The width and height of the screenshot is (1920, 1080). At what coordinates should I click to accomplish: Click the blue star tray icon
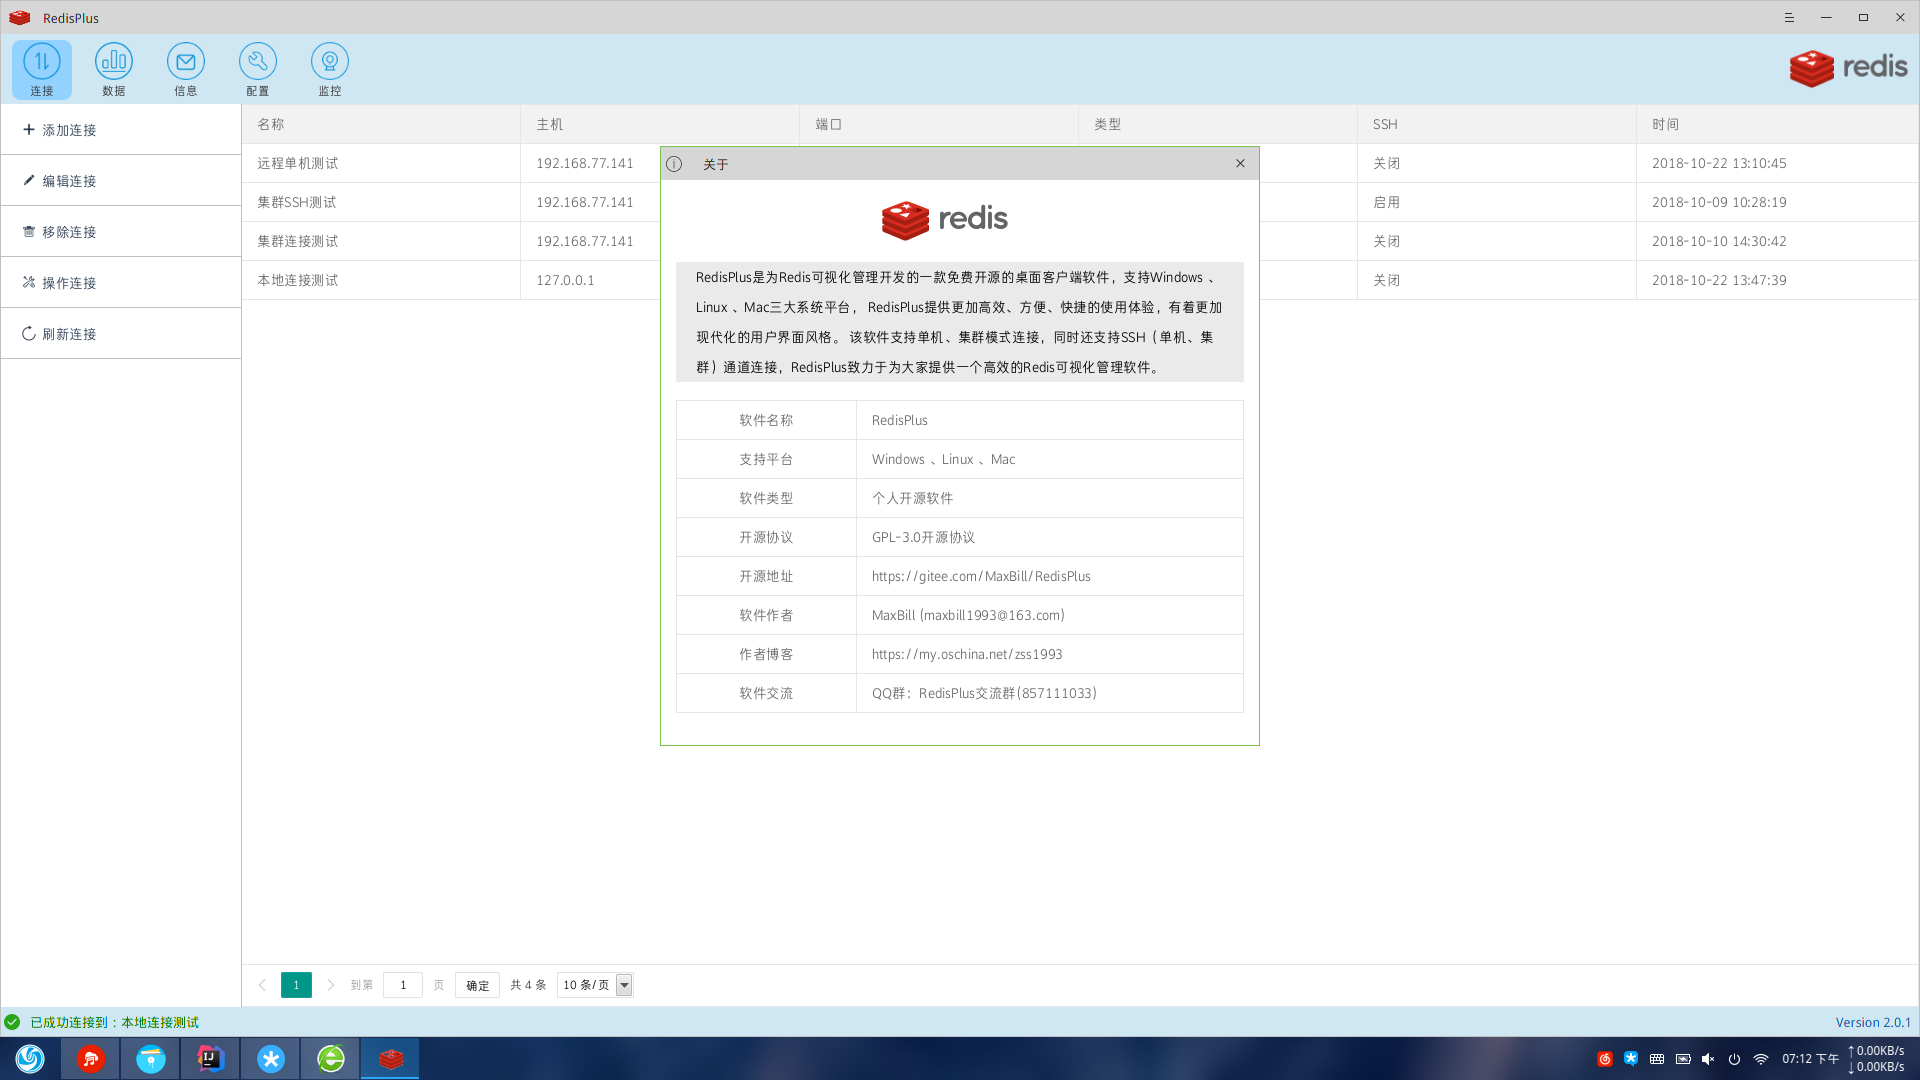(x=1631, y=1058)
